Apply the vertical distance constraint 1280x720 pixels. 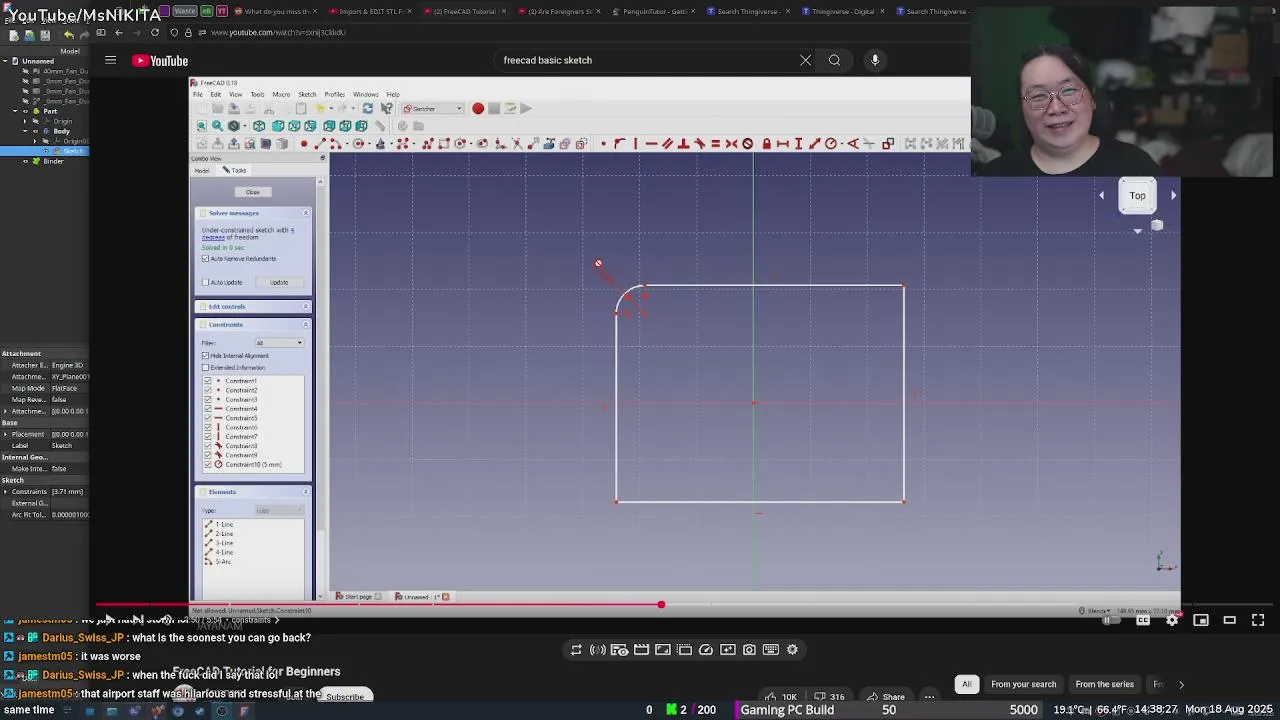(x=798, y=144)
